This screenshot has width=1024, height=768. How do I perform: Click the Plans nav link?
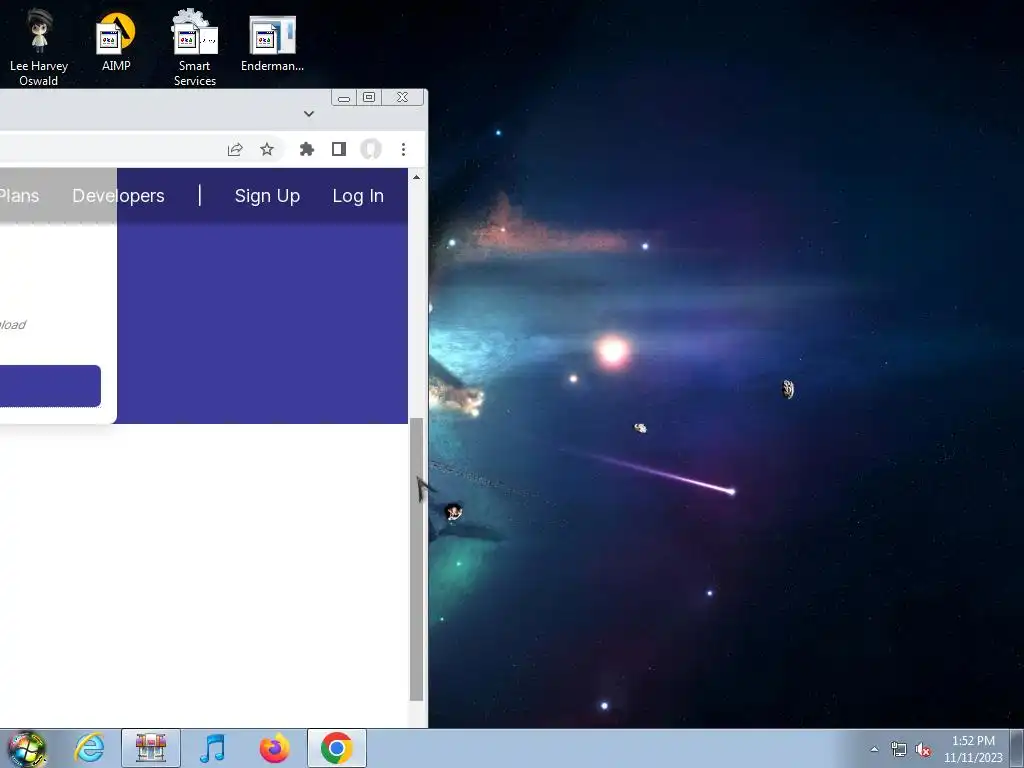point(19,196)
